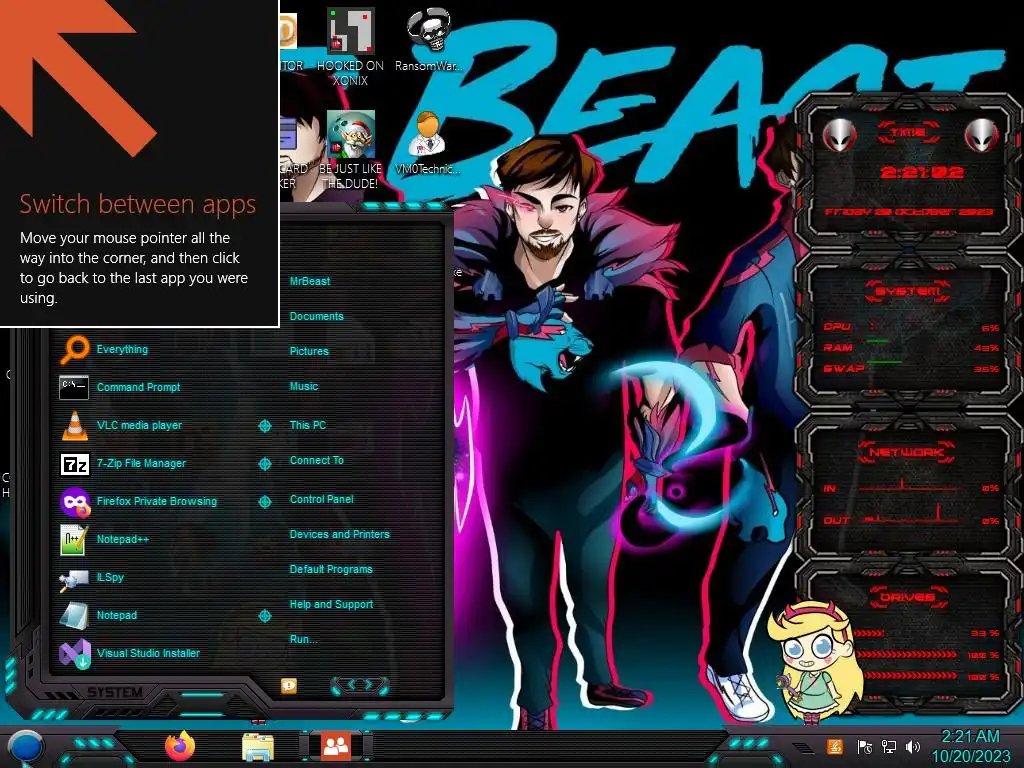Viewport: 1024px width, 768px height.
Task: Click the taskbar clock showing 2:21 AM
Action: coord(970,746)
